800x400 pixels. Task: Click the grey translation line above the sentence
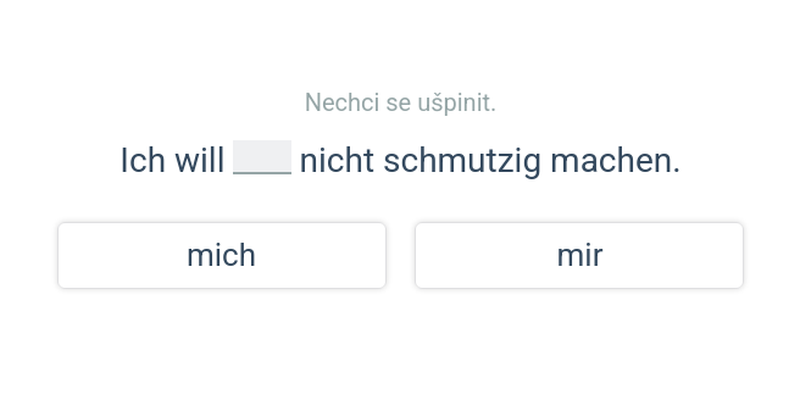click(x=400, y=102)
